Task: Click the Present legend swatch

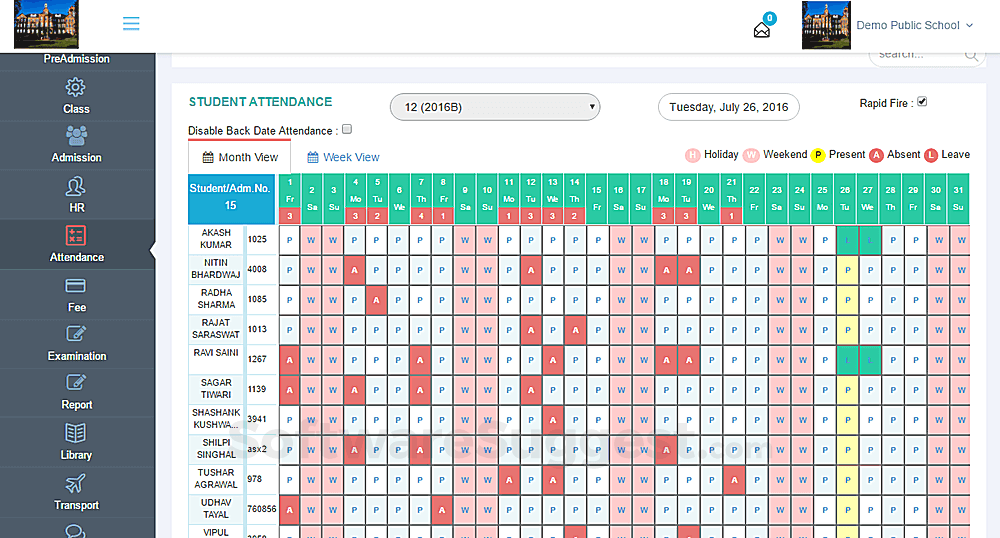Action: click(818, 155)
